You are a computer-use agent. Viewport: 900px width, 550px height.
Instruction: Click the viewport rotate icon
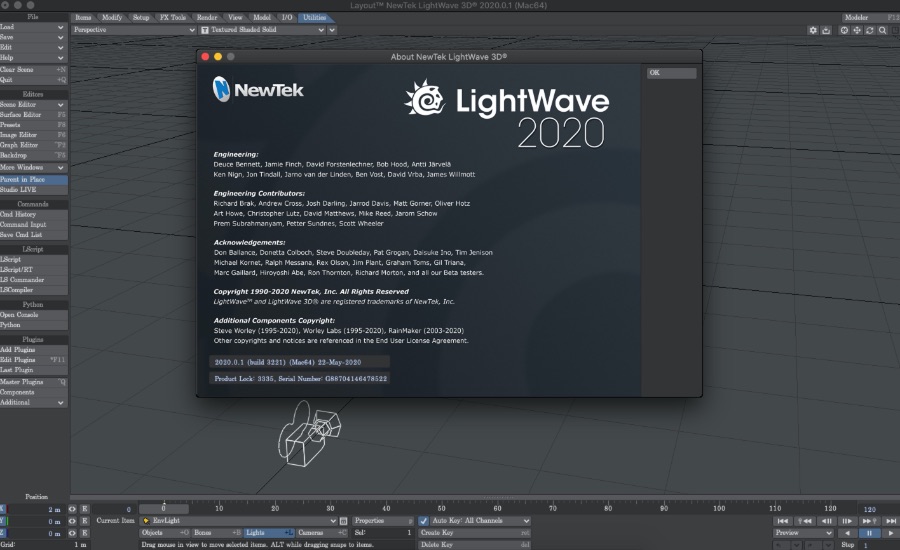tap(870, 30)
